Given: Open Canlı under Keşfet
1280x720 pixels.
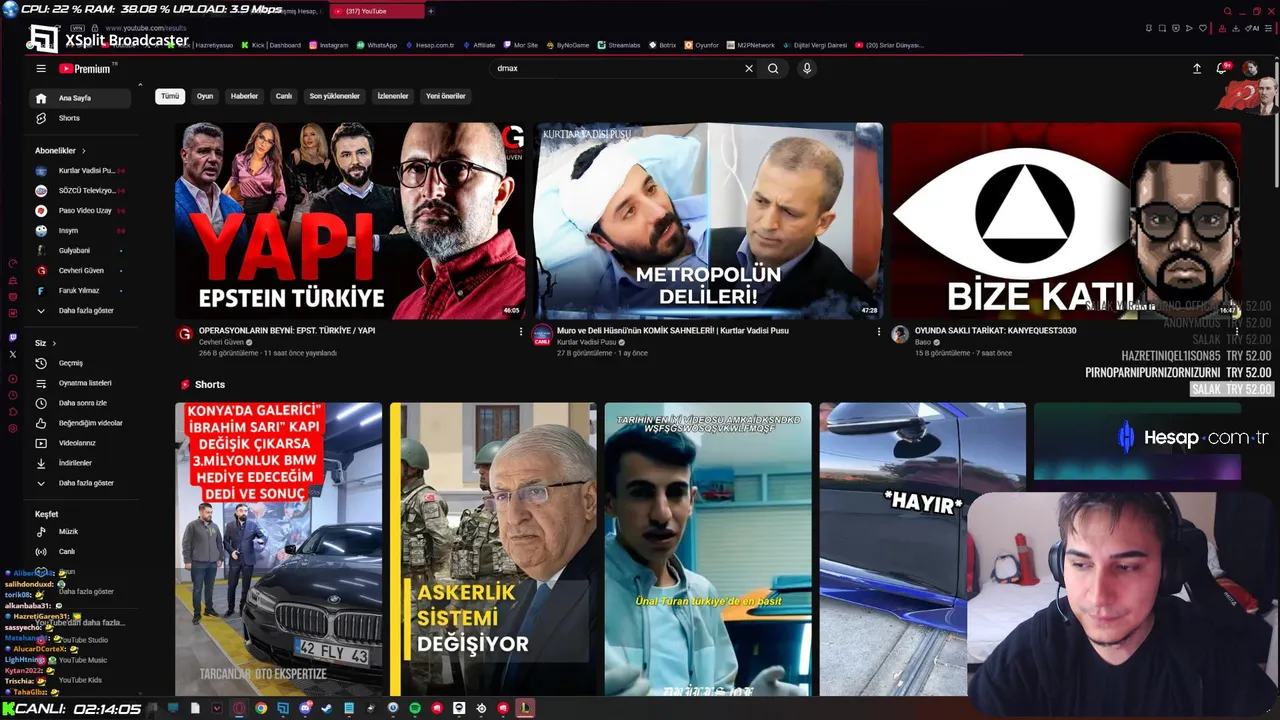Looking at the screenshot, I should click(x=80, y=552).
